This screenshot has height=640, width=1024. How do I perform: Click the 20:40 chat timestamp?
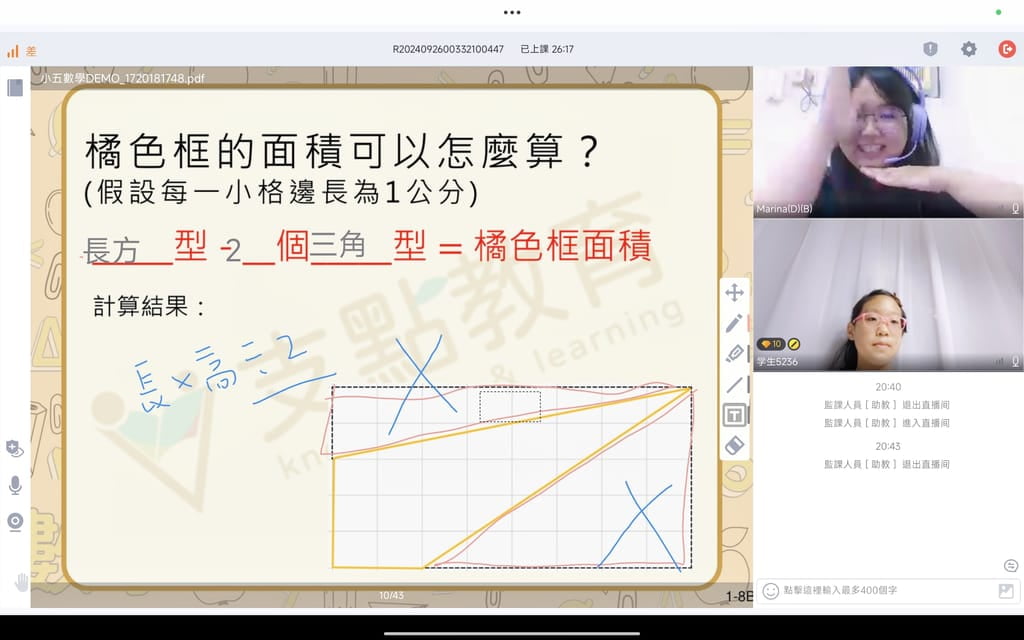pos(888,387)
